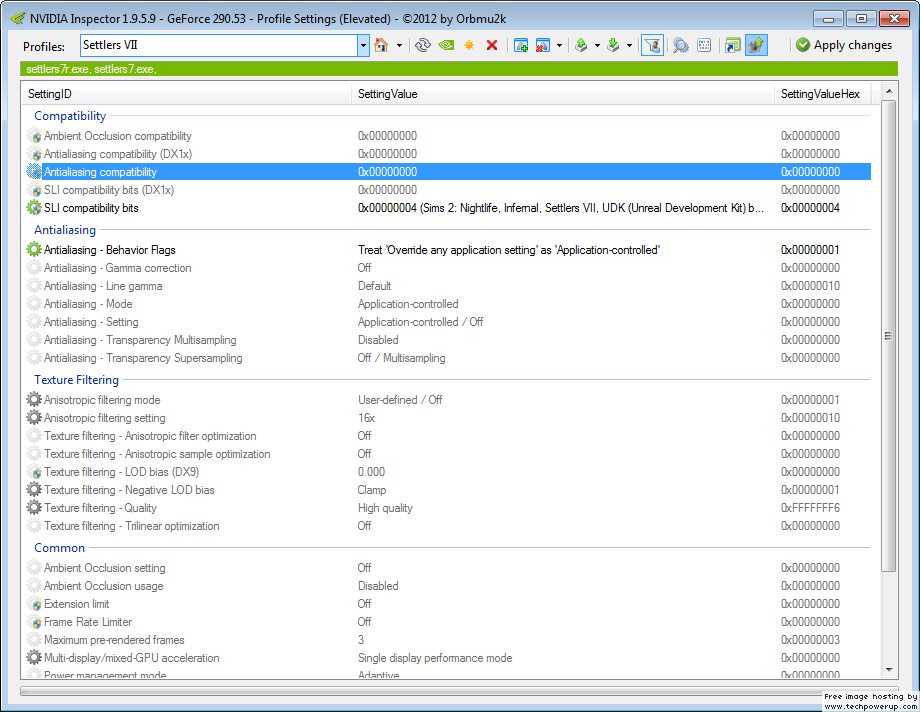Click gear icon beside Anisotropic filtering setting

pyautogui.click(x=34, y=418)
